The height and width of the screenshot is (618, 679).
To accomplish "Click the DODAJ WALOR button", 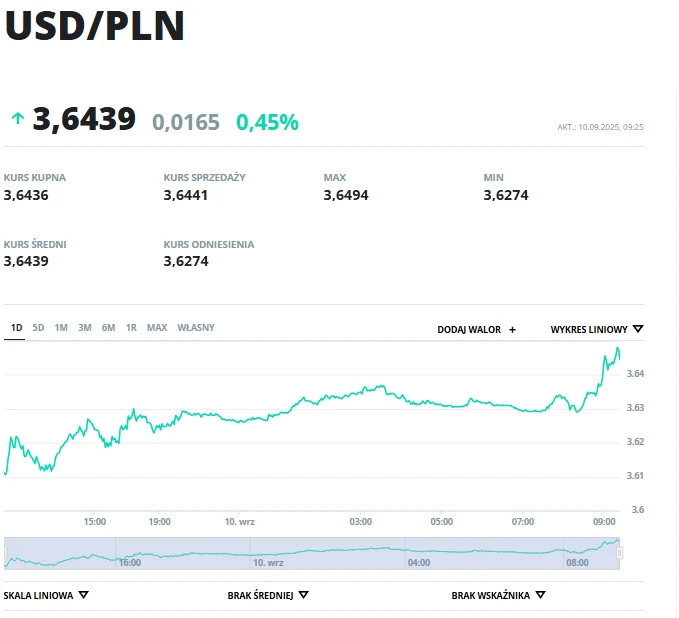I will pos(469,329).
